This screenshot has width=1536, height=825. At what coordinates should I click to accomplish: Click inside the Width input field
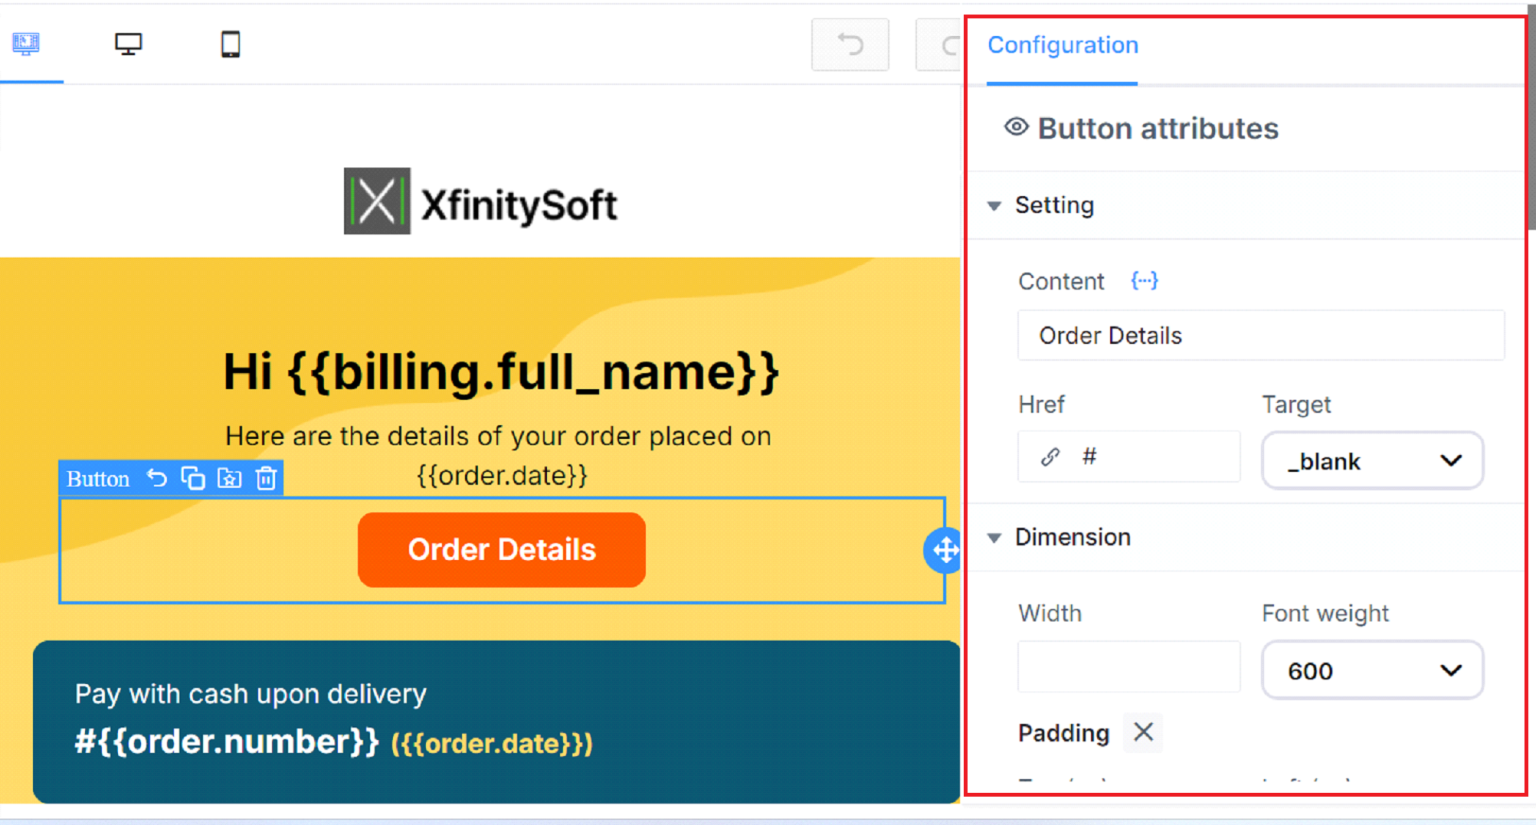click(x=1128, y=666)
